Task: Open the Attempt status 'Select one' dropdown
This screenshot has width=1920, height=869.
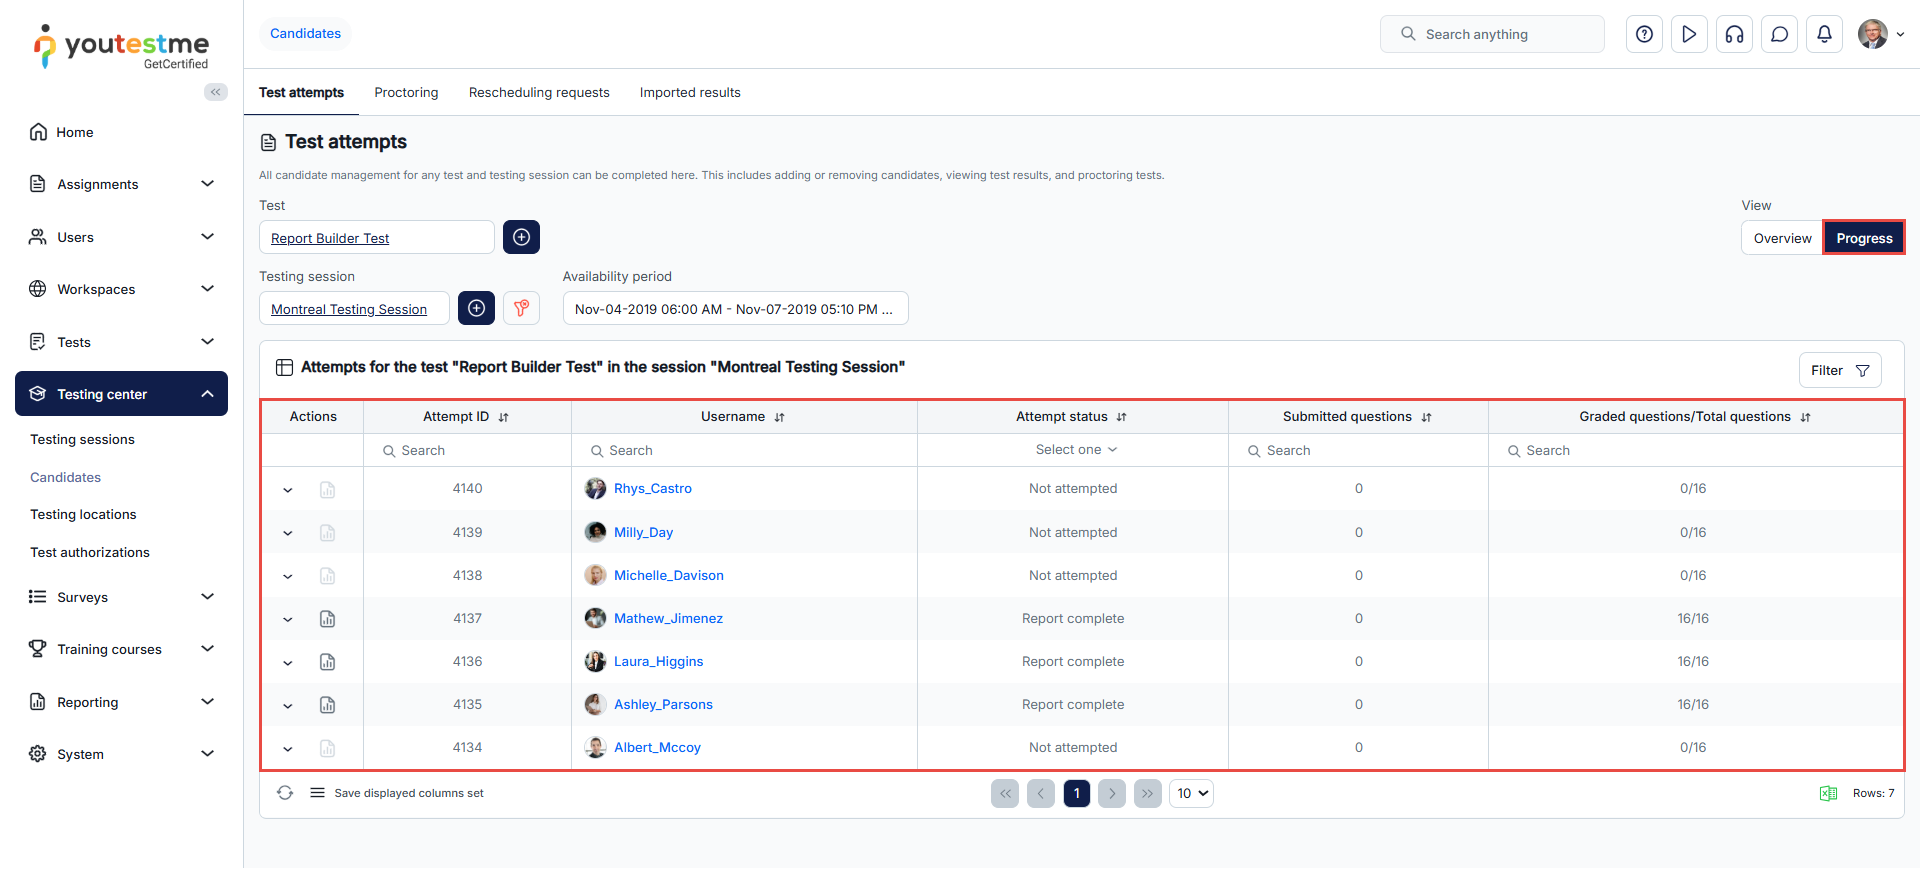Action: click(1075, 450)
